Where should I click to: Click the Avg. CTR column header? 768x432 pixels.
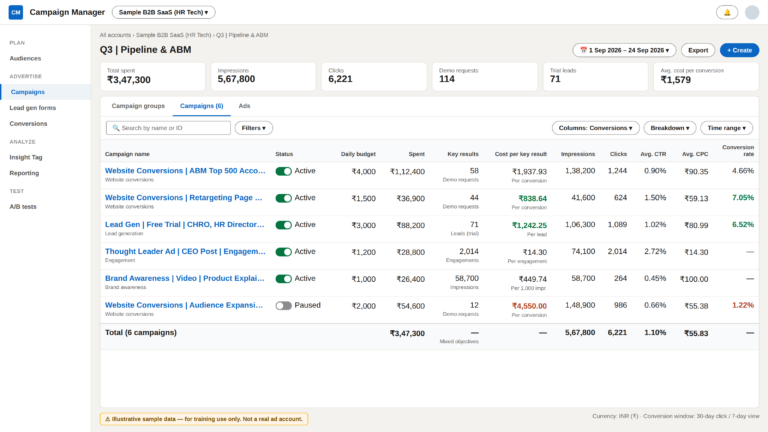click(x=653, y=154)
